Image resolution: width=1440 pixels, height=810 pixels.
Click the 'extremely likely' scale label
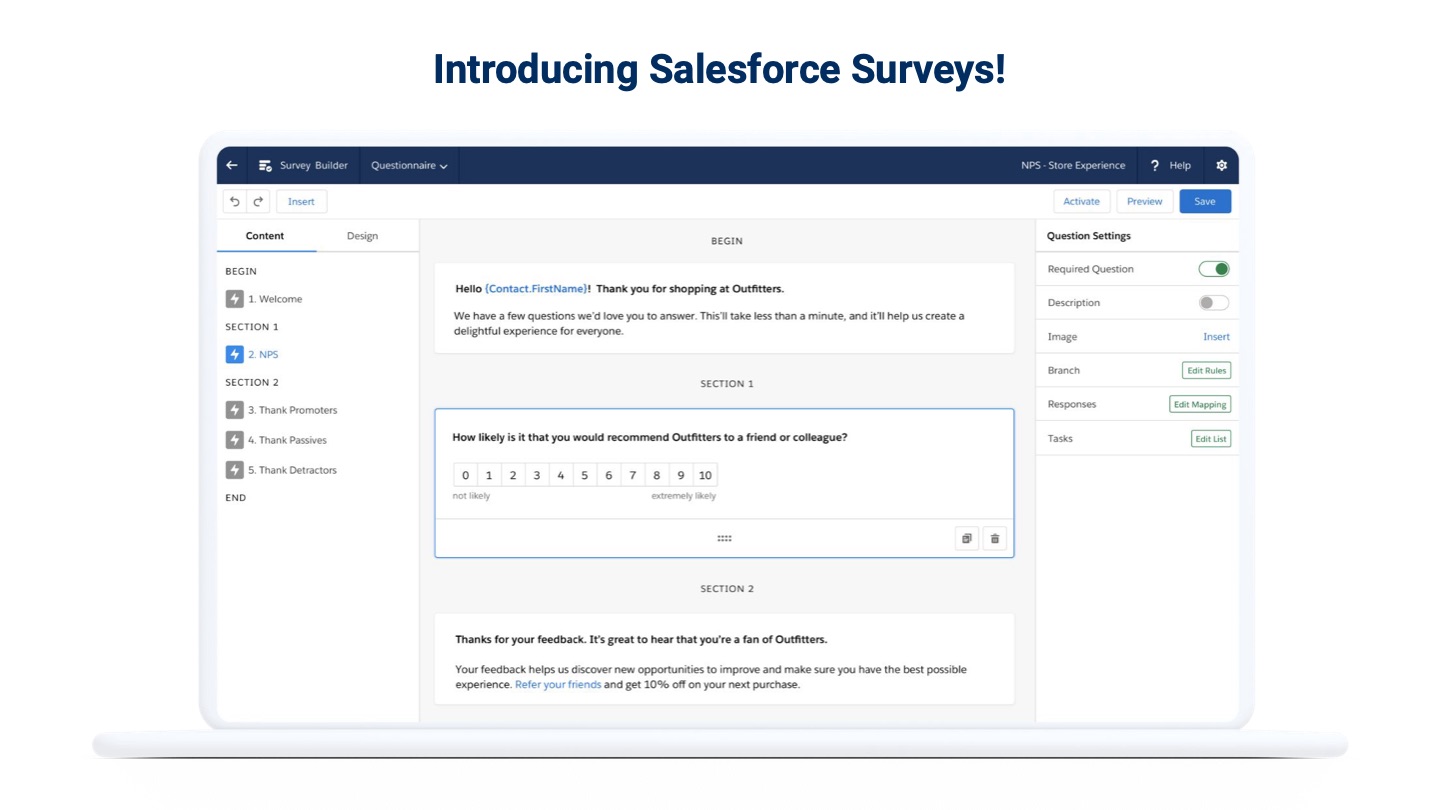(x=684, y=496)
